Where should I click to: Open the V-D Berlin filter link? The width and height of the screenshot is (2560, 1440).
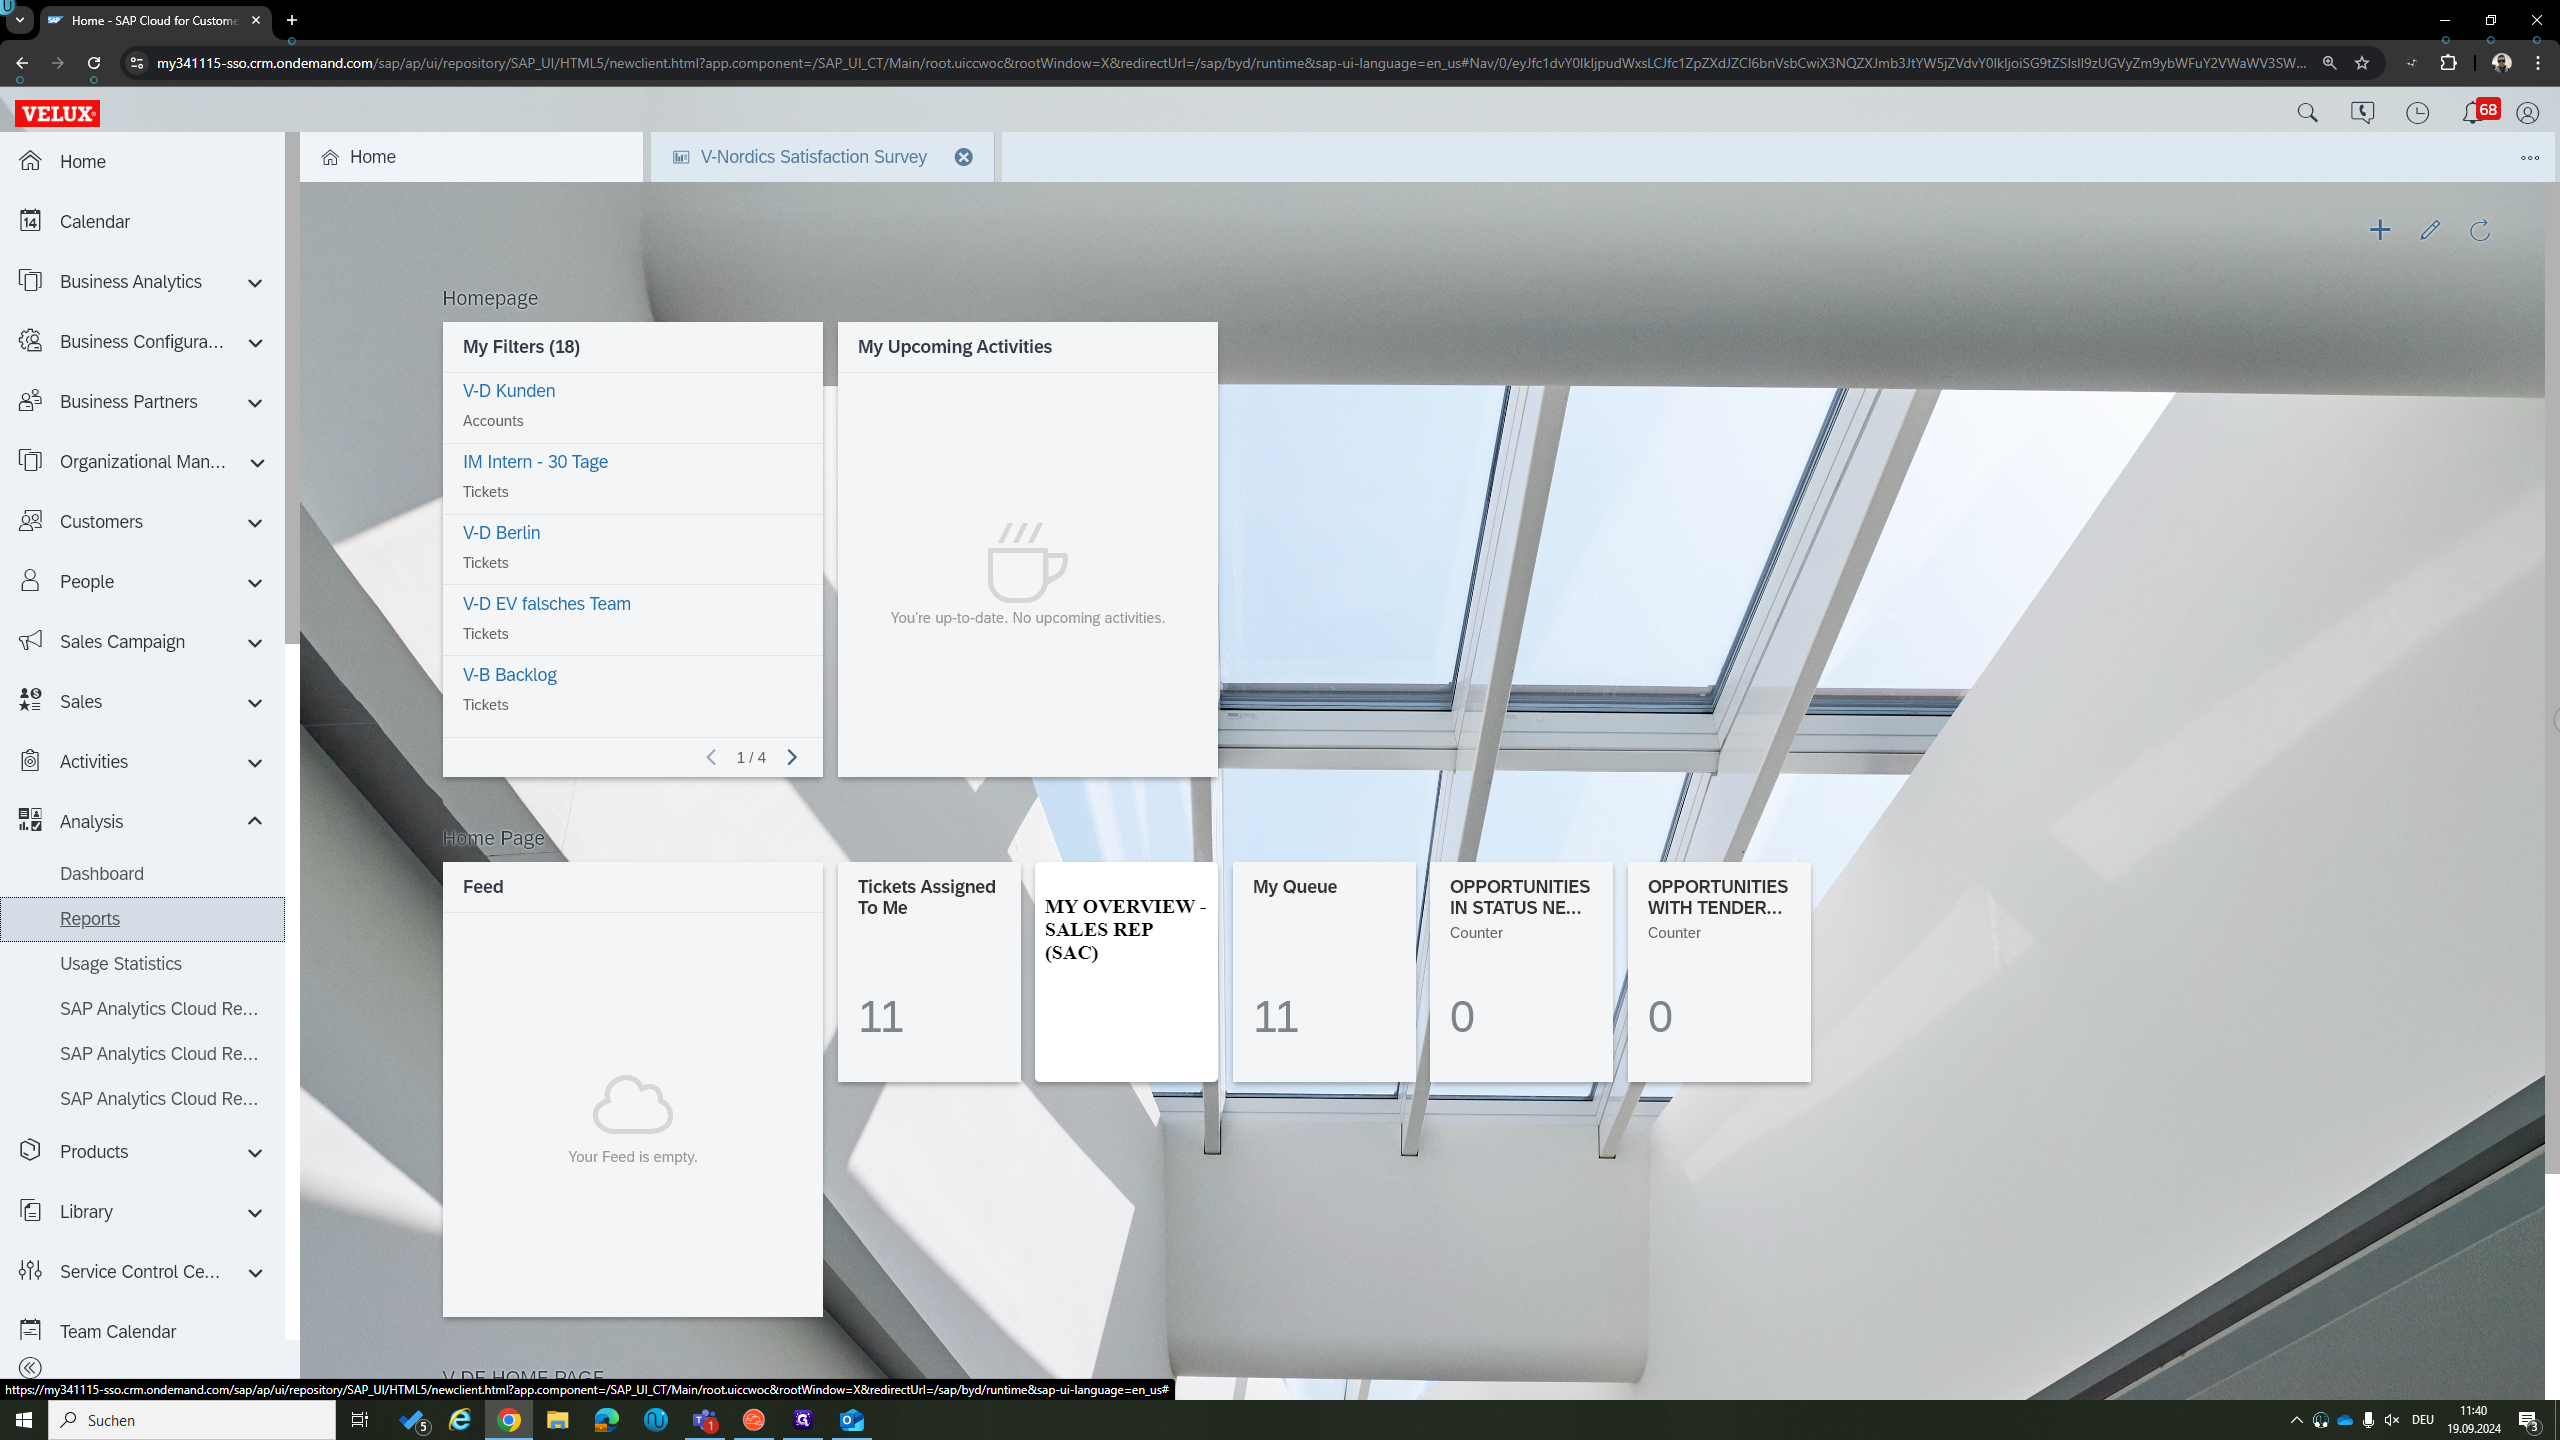click(501, 532)
